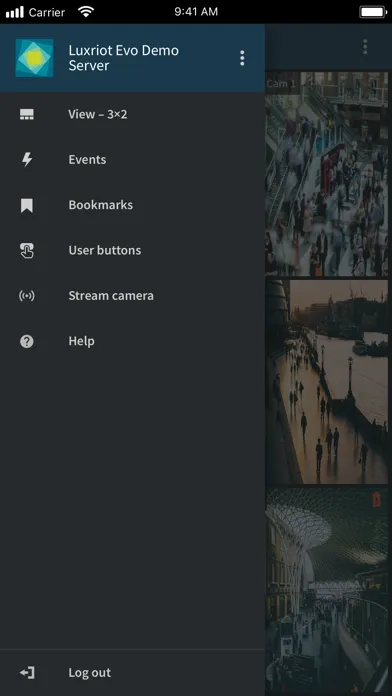Click the Stream camera broadcast icon
The width and height of the screenshot is (392, 696).
click(27, 296)
